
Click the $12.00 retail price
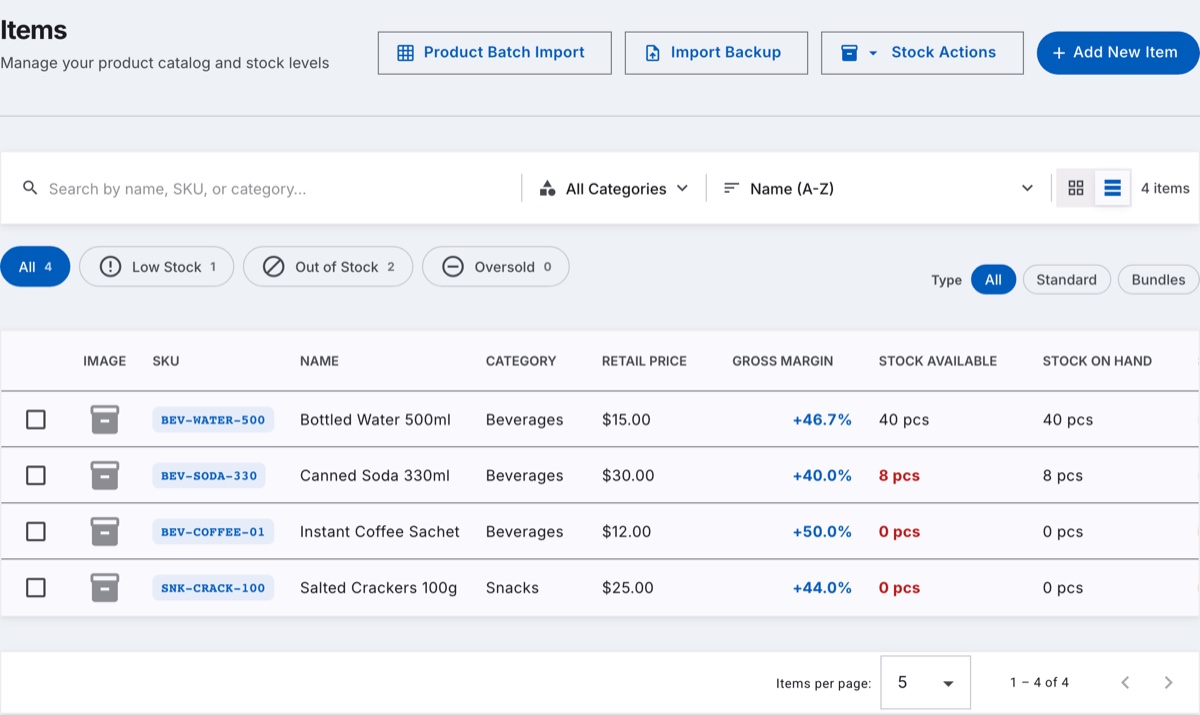tap(626, 532)
